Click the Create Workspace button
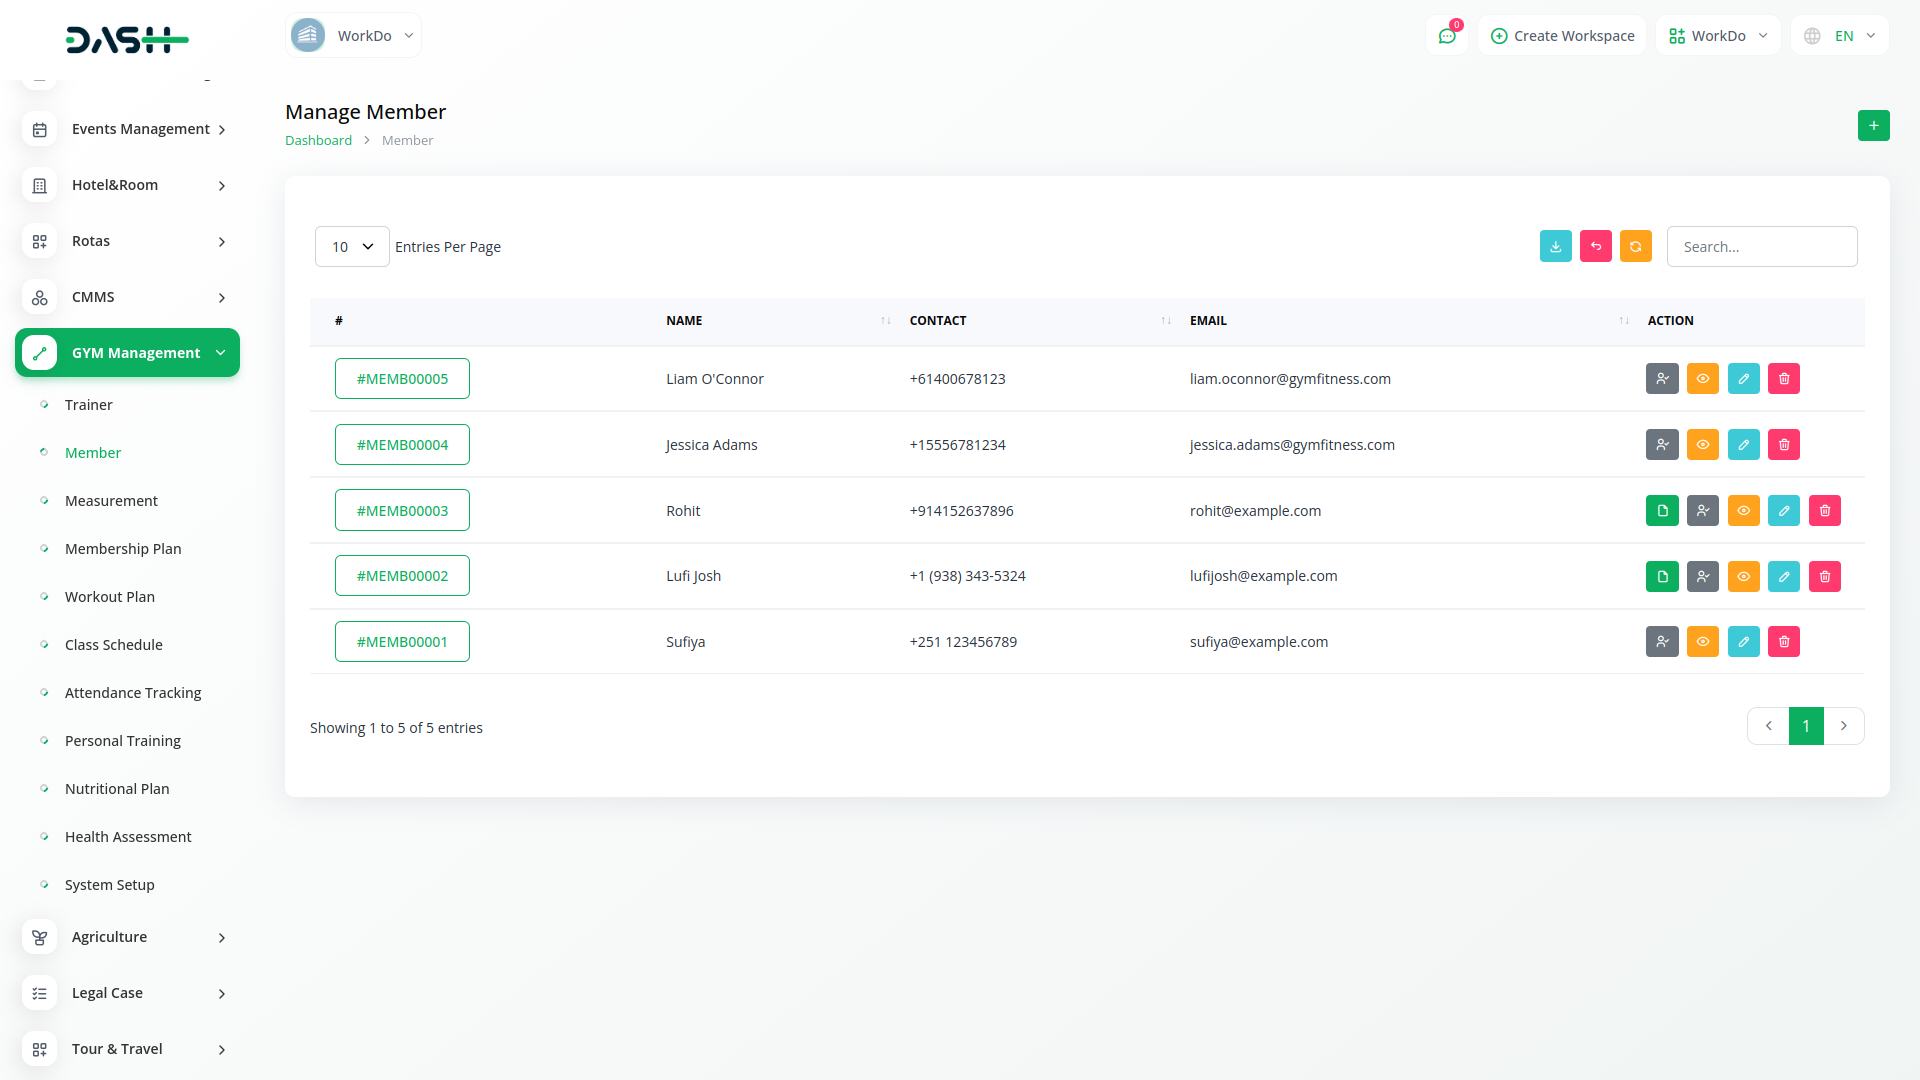 click(1562, 36)
